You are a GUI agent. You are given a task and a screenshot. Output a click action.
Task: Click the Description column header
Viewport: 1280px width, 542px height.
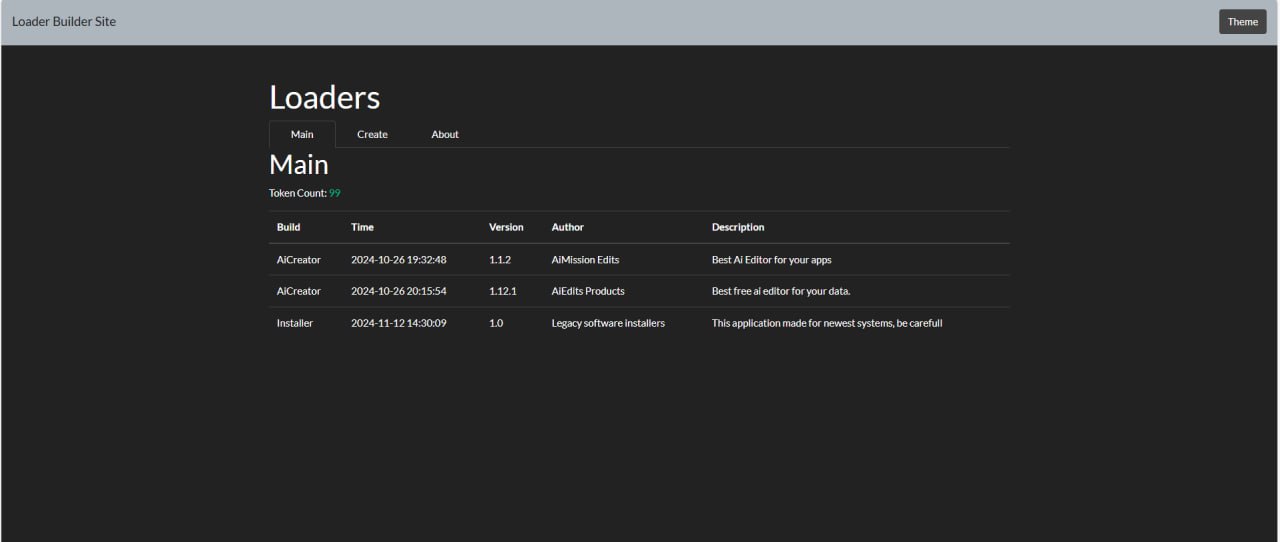[x=738, y=227]
